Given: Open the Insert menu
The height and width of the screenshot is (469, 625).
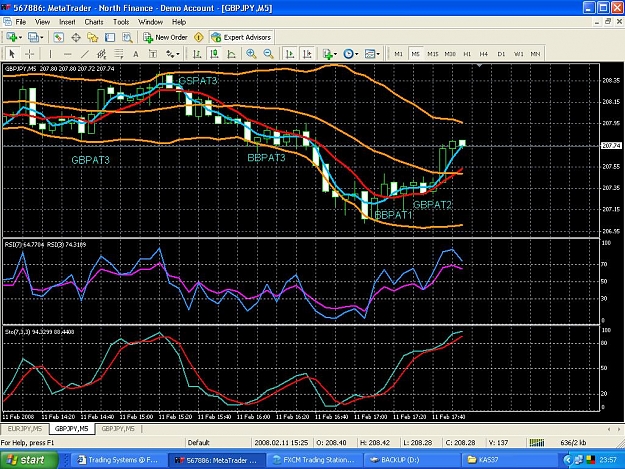Looking at the screenshot, I should pyautogui.click(x=67, y=22).
